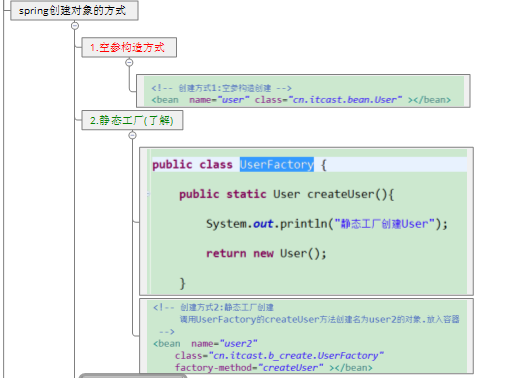Click 'public static User createUser(){' line
This screenshot has height=378, width=507.
tap(286, 194)
